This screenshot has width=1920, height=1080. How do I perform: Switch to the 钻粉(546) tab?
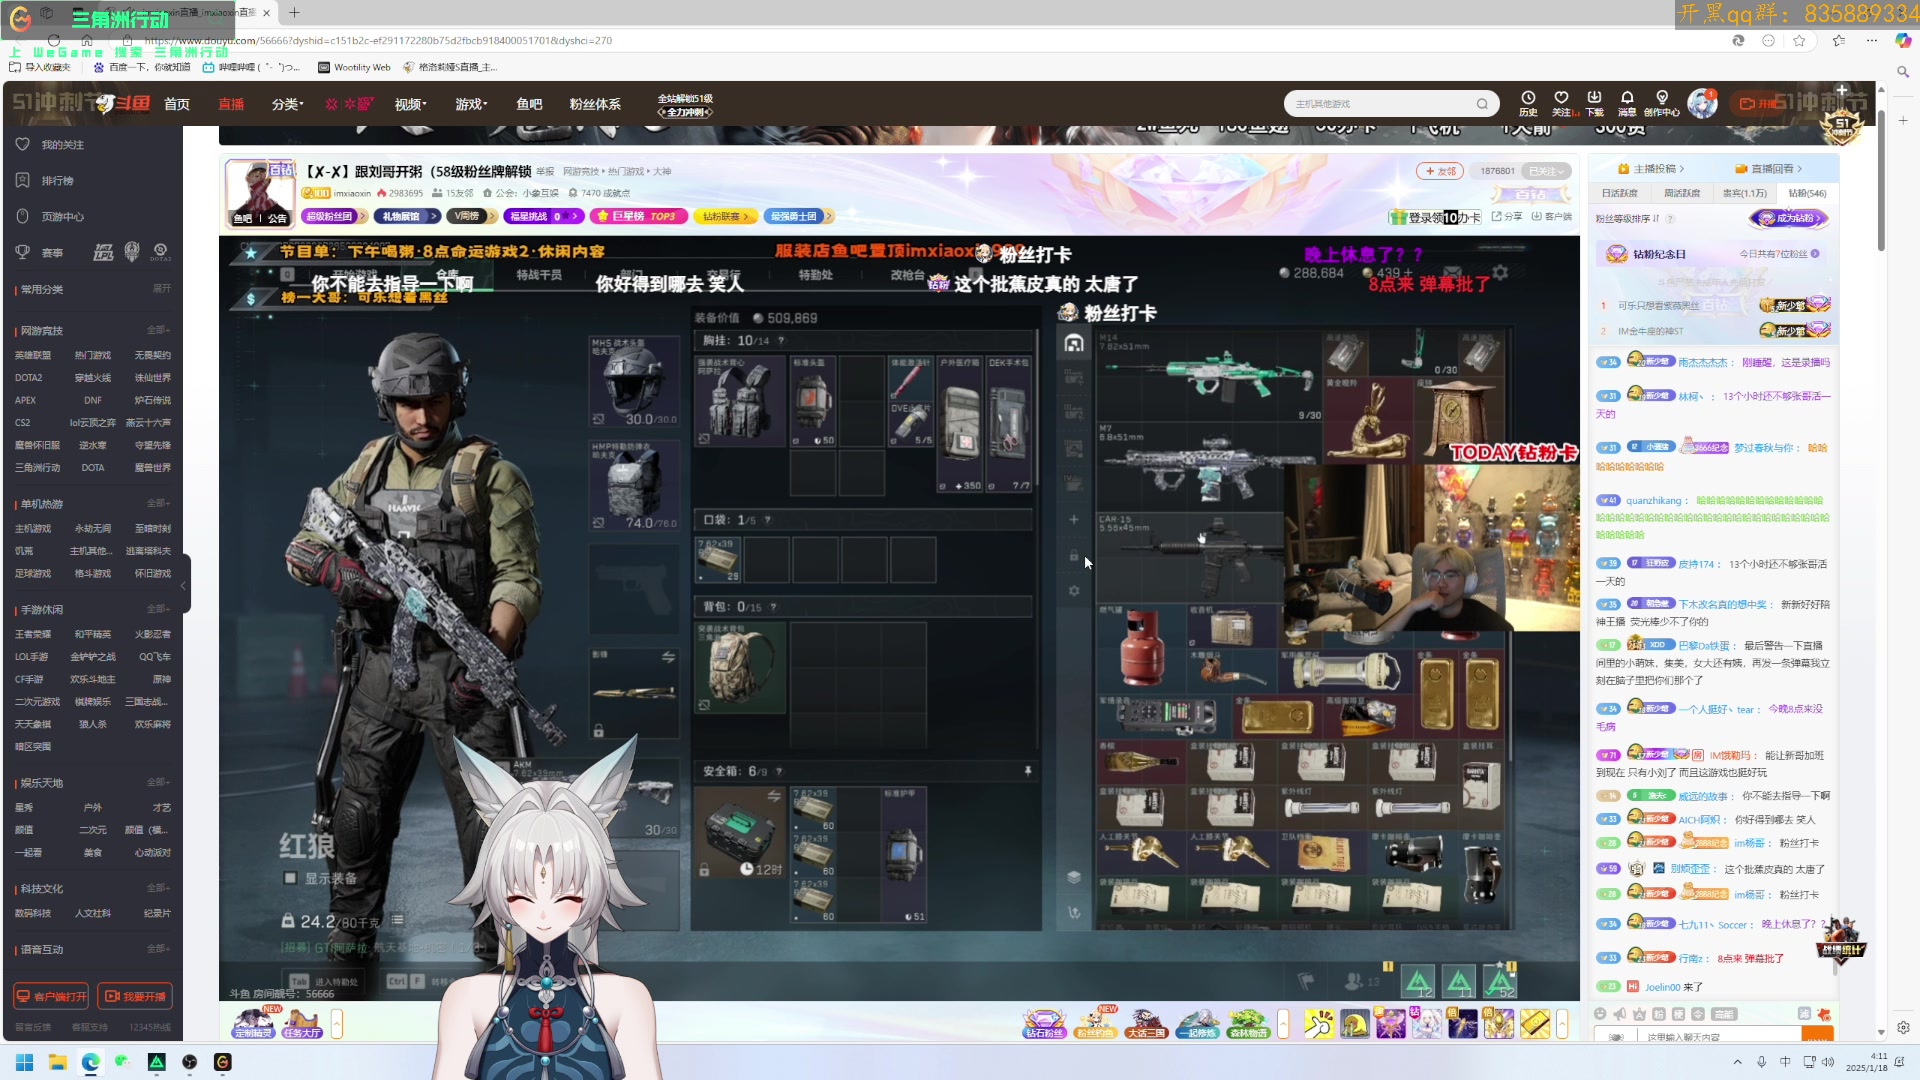tap(1807, 194)
